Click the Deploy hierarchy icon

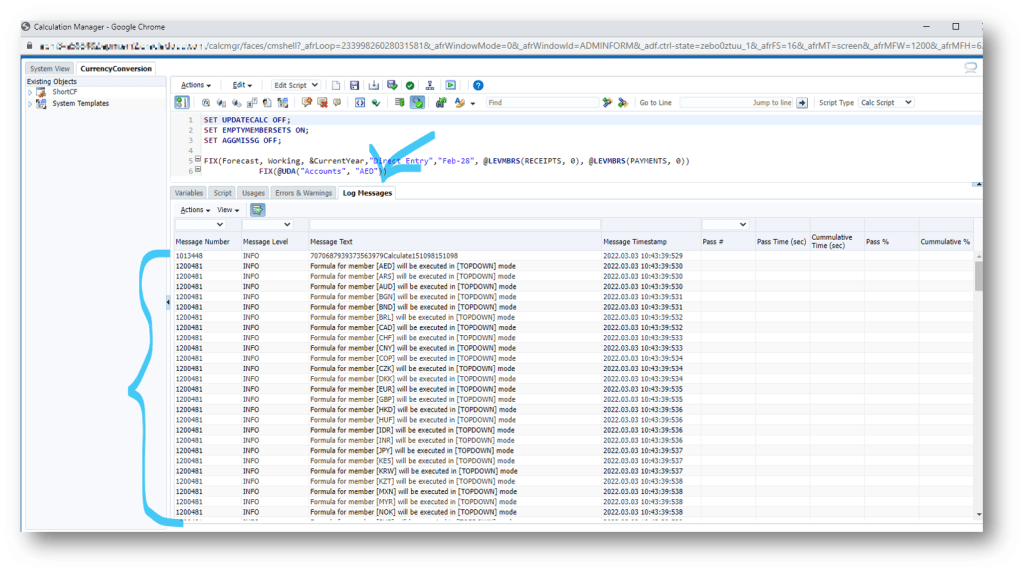point(429,85)
